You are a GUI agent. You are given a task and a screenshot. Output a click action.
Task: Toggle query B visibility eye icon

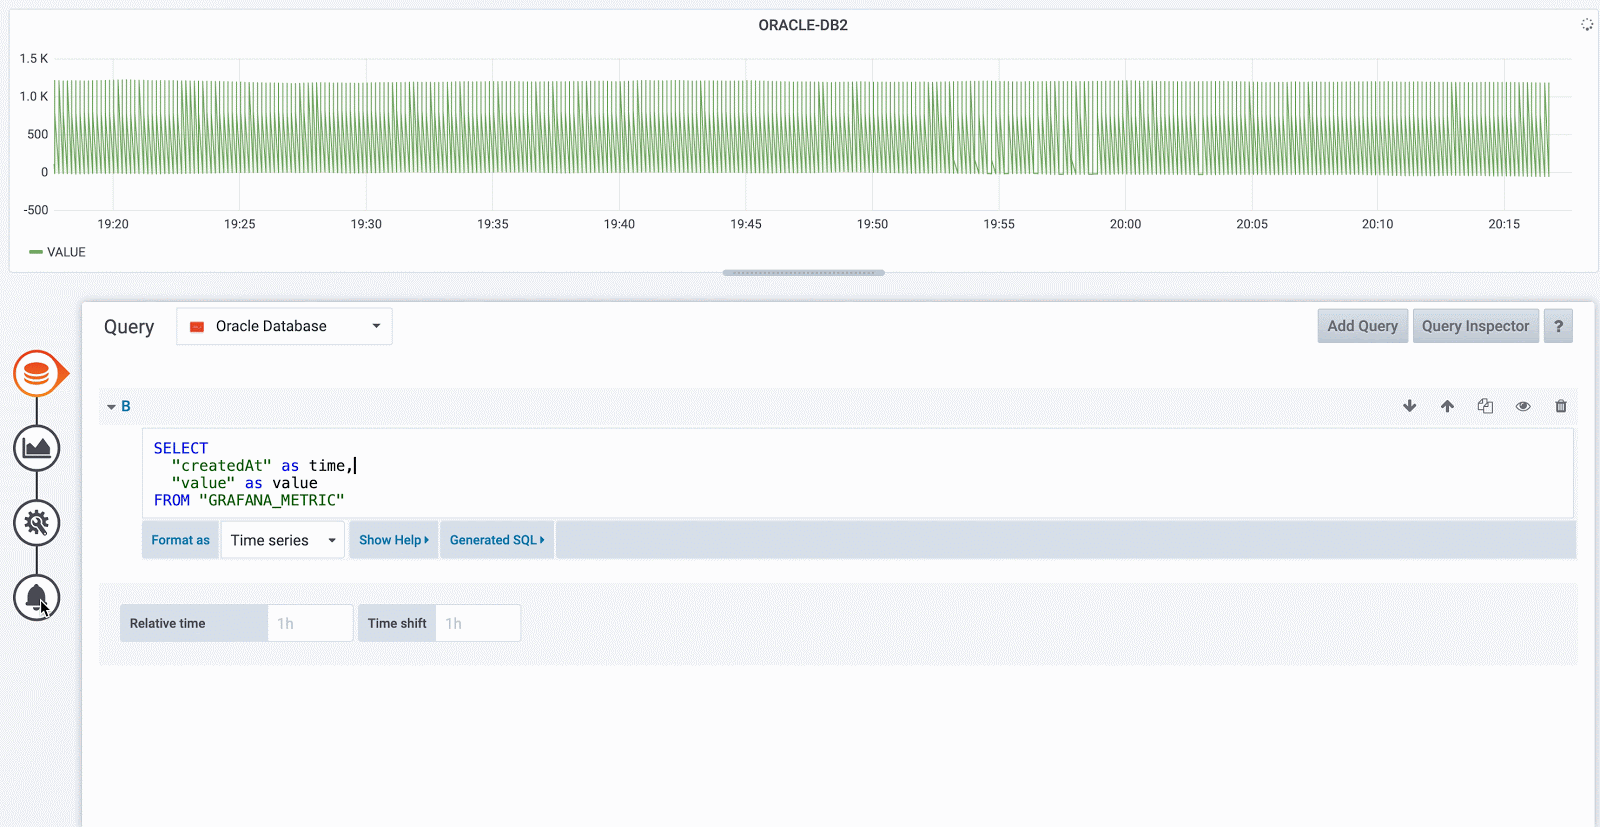1523,406
